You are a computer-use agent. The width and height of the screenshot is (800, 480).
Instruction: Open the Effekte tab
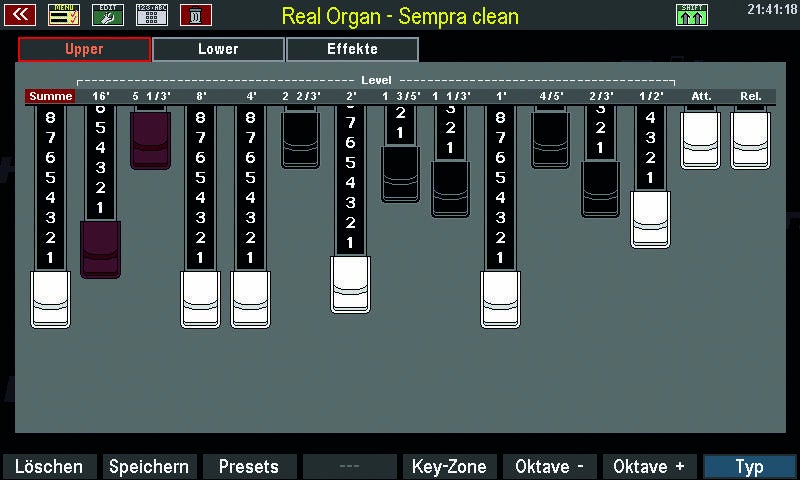353,49
